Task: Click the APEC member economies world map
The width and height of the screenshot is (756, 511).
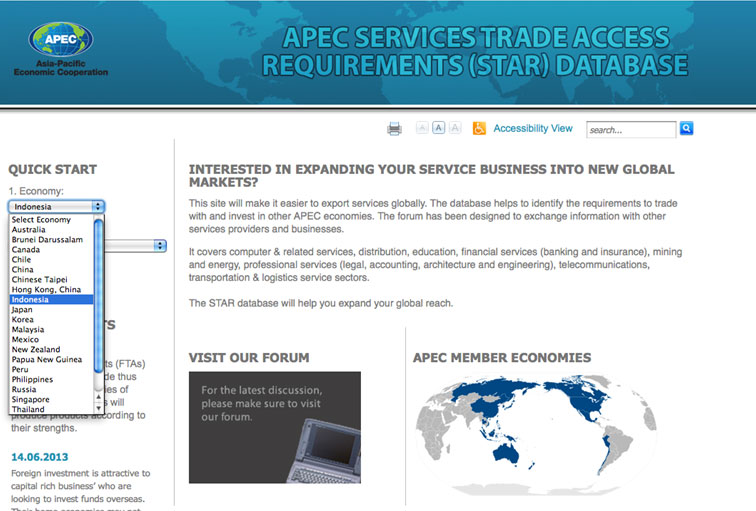Action: point(536,434)
